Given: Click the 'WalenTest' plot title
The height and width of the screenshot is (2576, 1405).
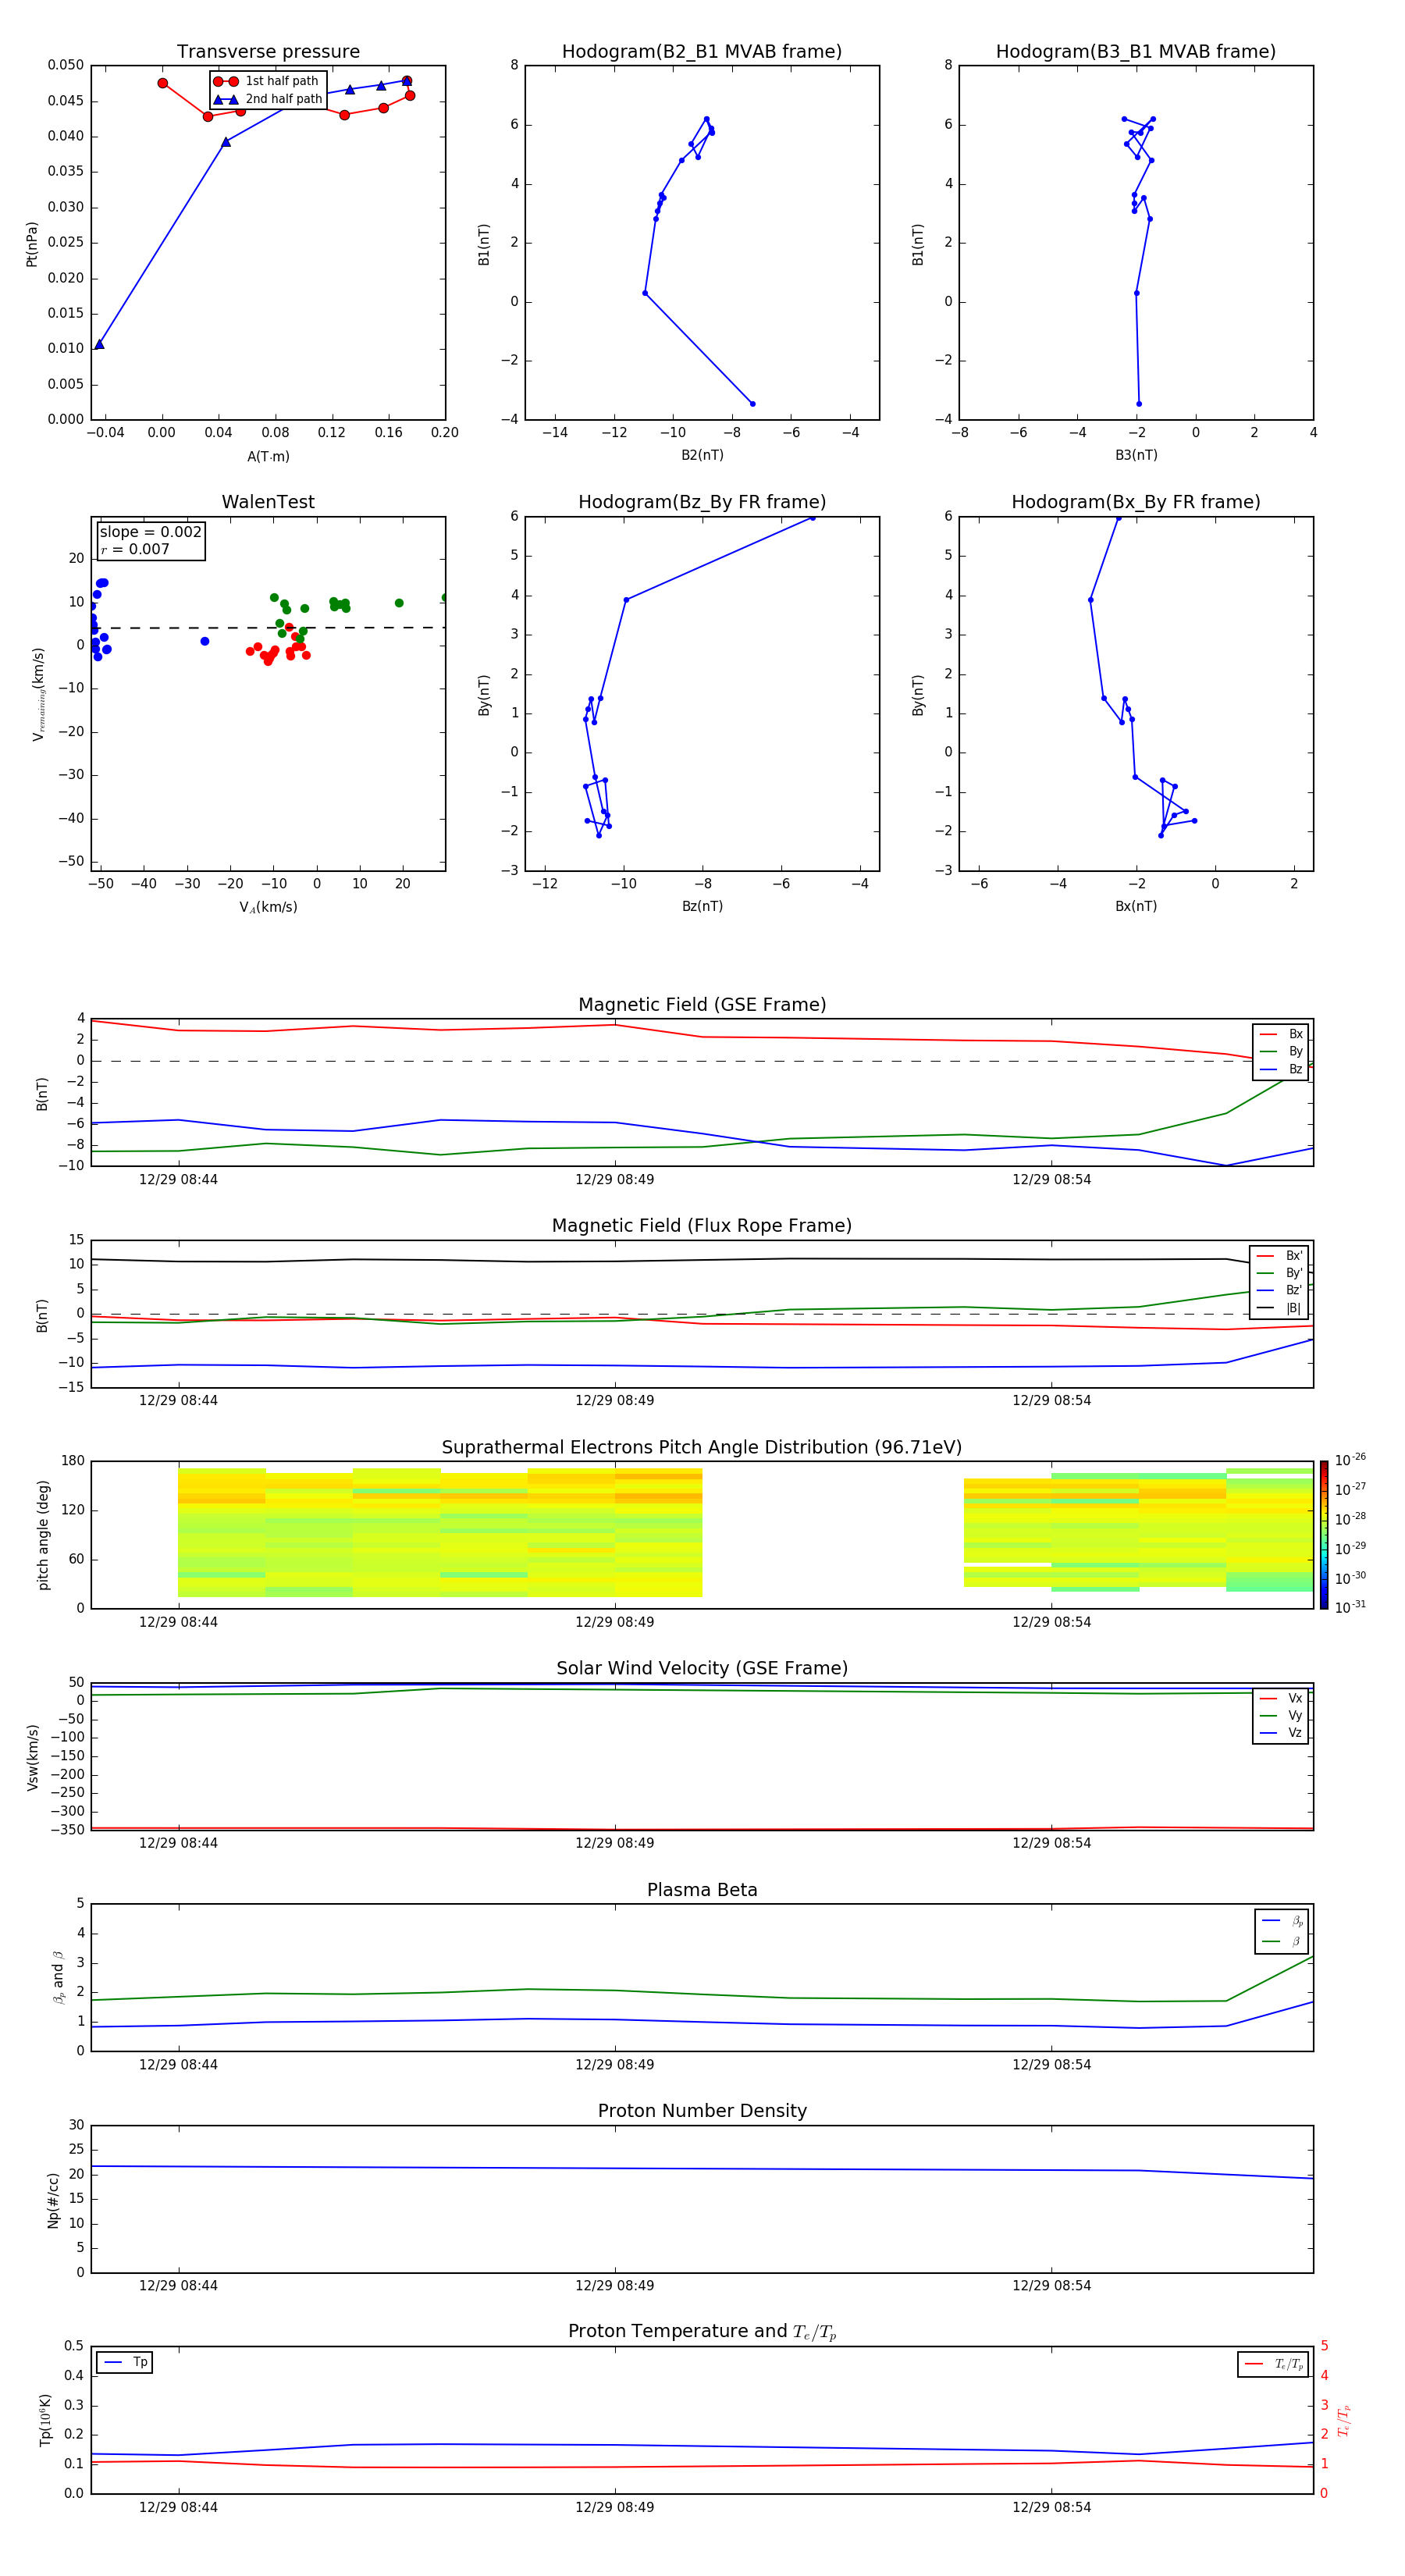Looking at the screenshot, I should (268, 502).
